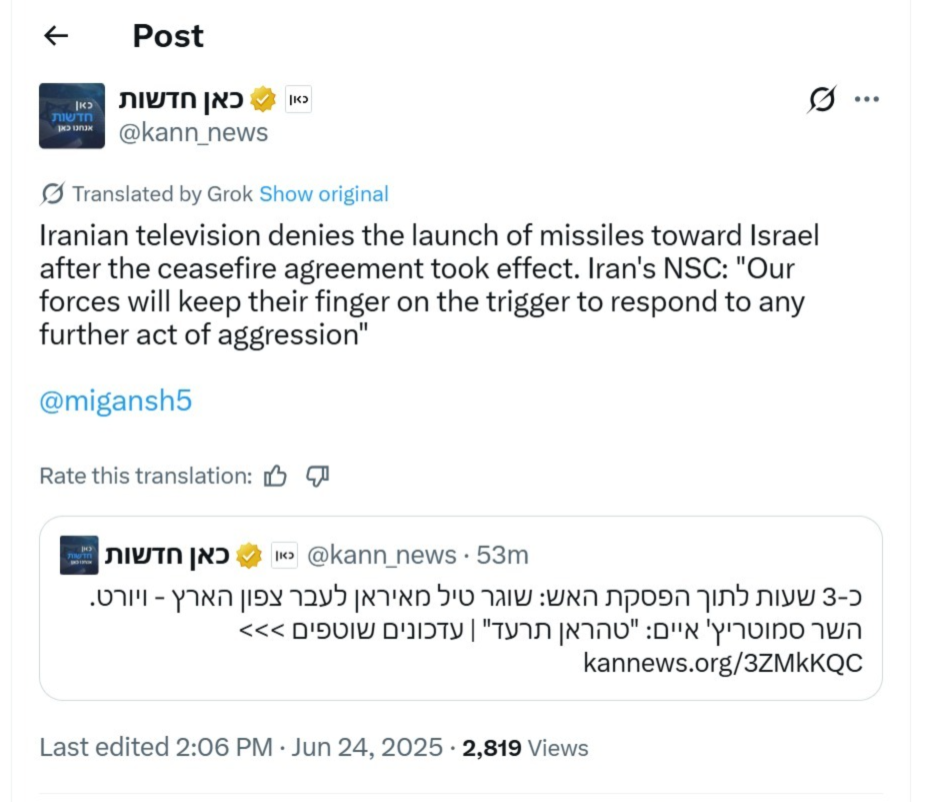Screen dimensions: 945x802
Task: Click the affiliate badge beside the main account name
Action: coord(298,99)
